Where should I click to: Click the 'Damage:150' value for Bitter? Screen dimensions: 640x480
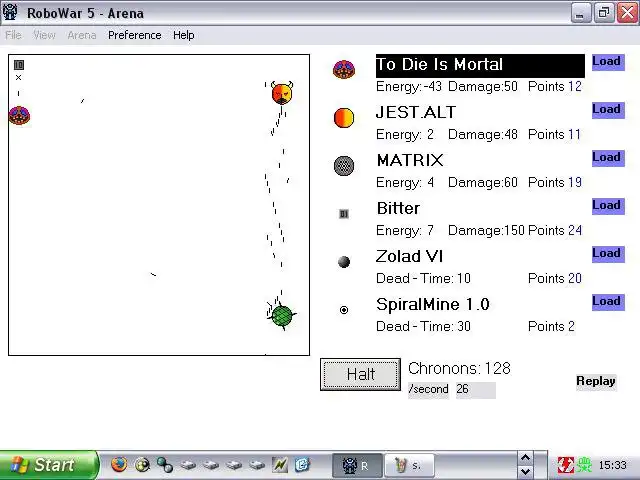[486, 231]
